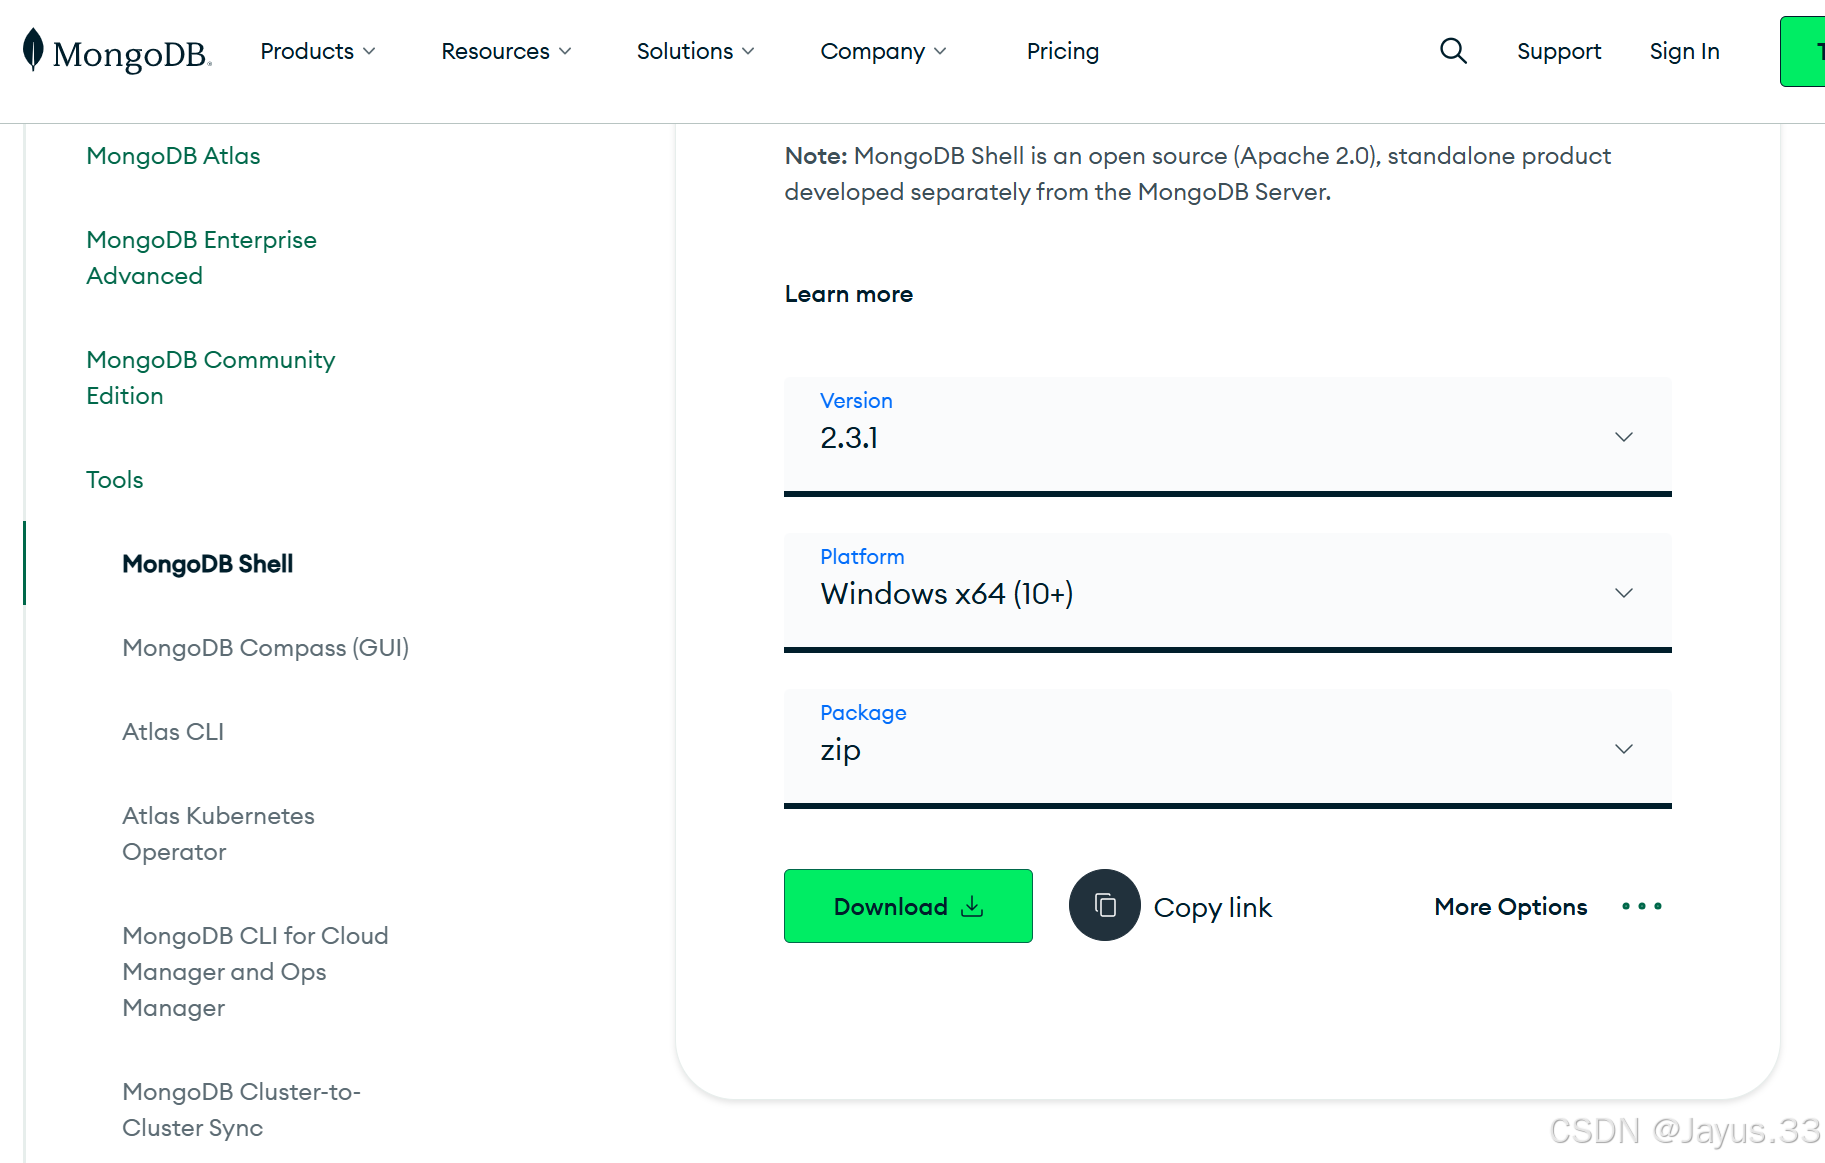Expand the Resources menu

(x=506, y=51)
